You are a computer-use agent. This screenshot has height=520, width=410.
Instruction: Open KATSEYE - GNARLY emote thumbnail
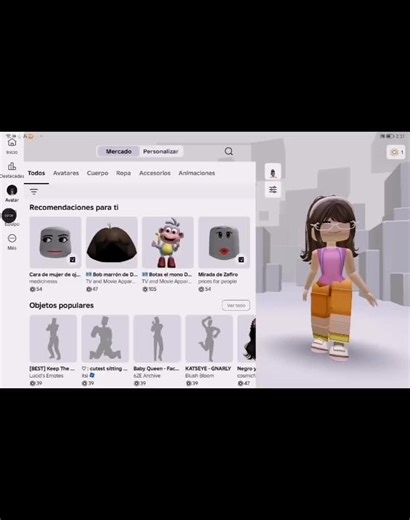209,338
